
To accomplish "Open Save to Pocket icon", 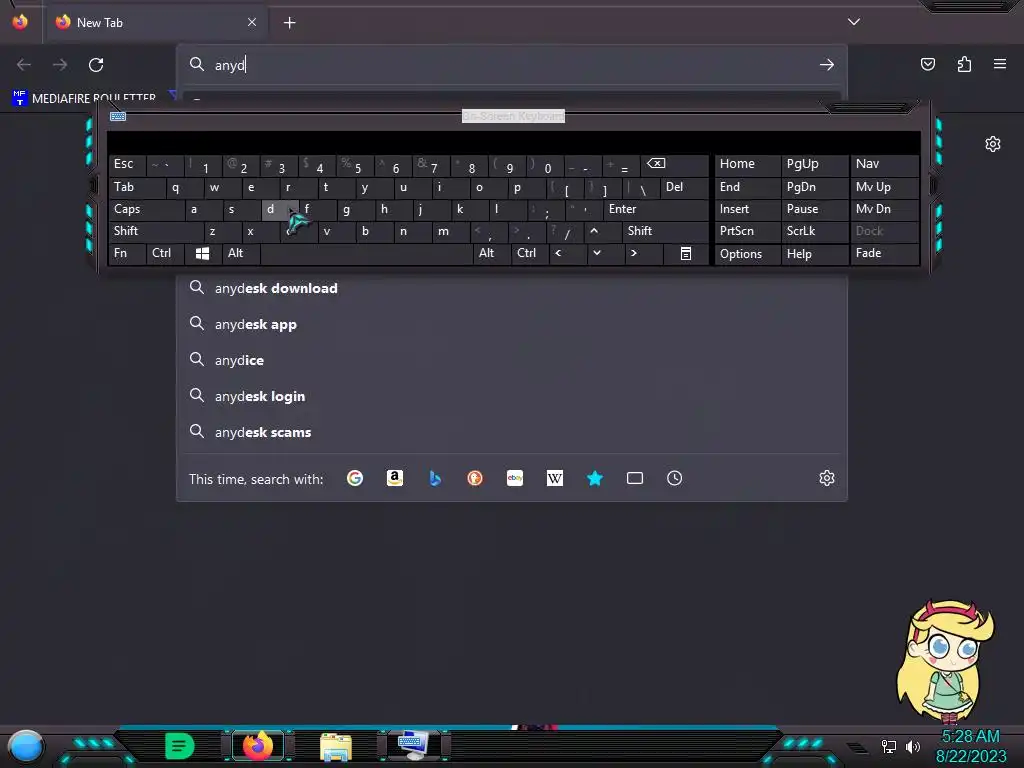I will 927,64.
